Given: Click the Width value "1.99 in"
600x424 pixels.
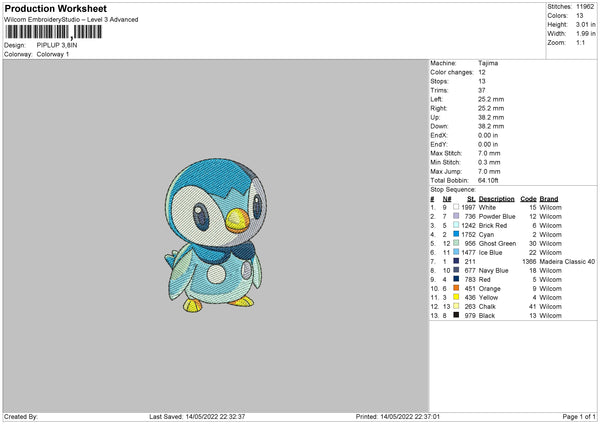Looking at the screenshot, I should coord(585,34).
